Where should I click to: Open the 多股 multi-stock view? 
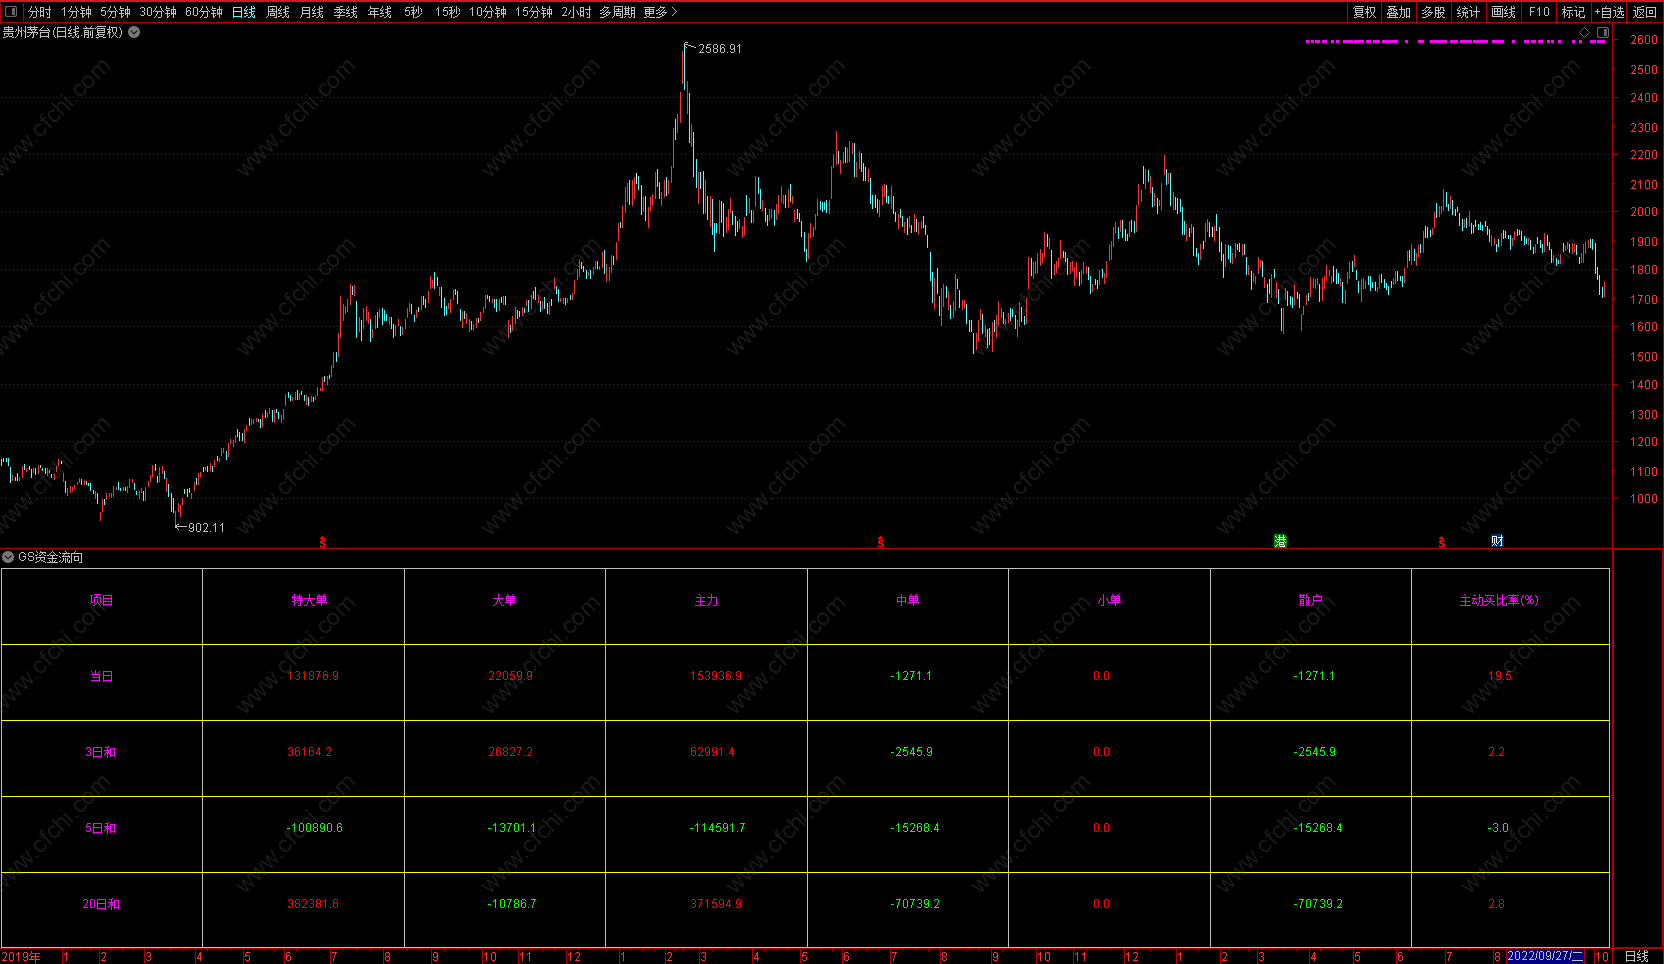[x=1433, y=12]
